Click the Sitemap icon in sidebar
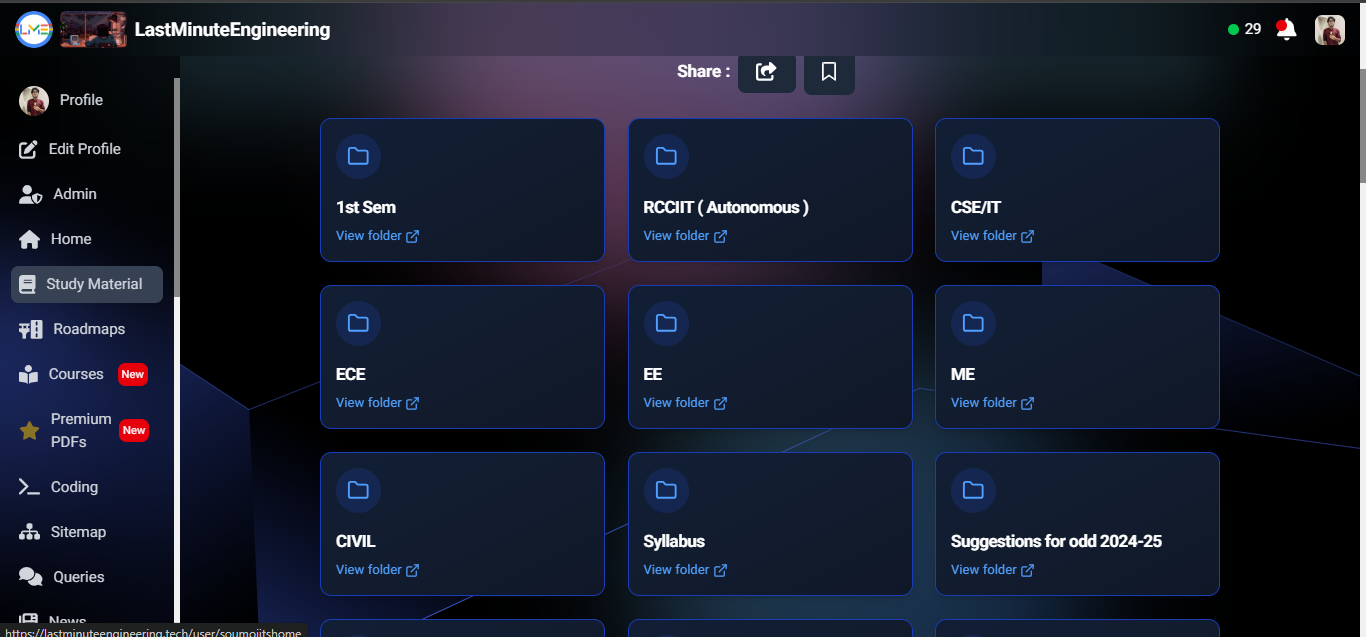Viewport: 1366px width, 637px height. point(31,532)
